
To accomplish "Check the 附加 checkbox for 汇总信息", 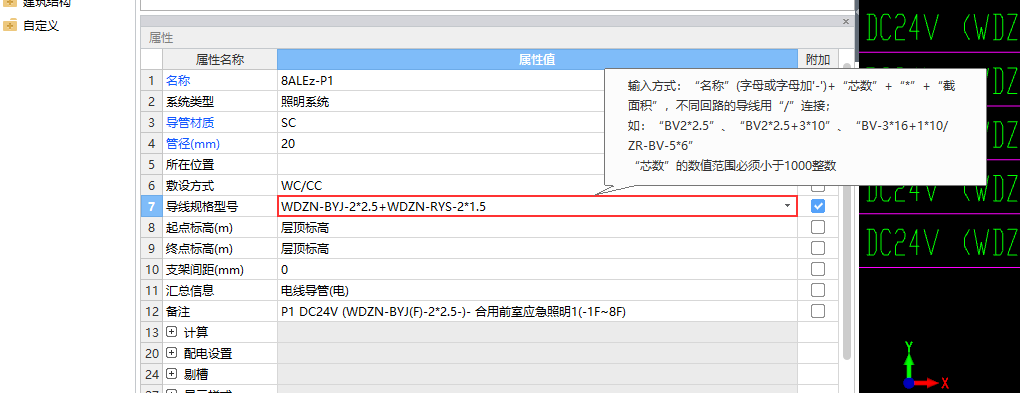I will pos(818,290).
